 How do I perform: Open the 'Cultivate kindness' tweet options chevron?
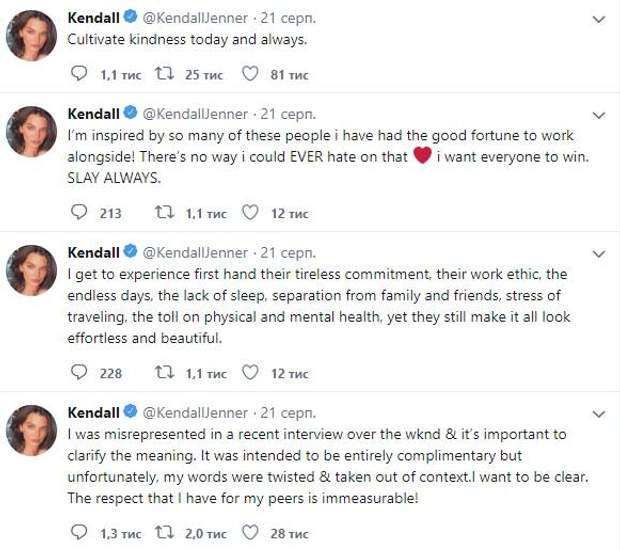(x=599, y=20)
